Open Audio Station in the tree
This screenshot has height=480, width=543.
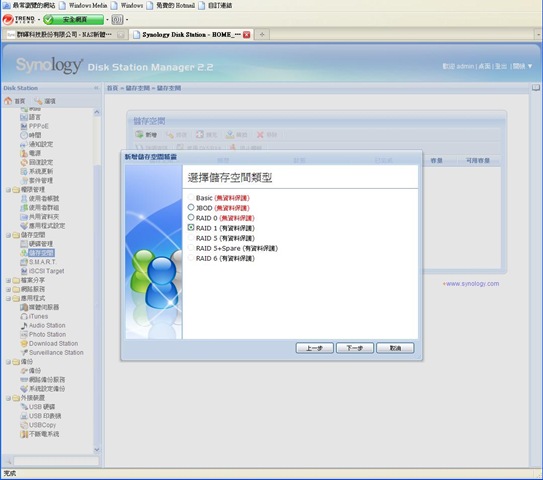43,325
